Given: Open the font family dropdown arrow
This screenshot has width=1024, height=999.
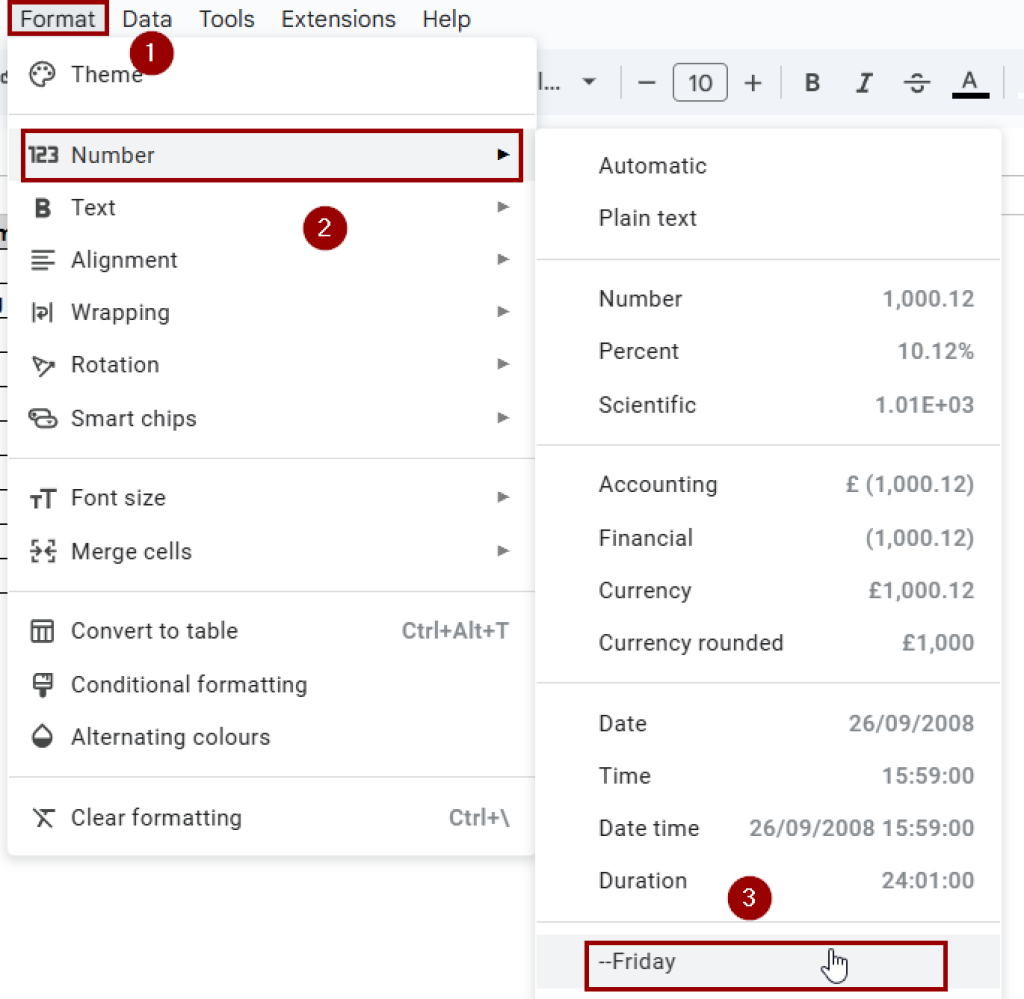Looking at the screenshot, I should click(x=589, y=82).
